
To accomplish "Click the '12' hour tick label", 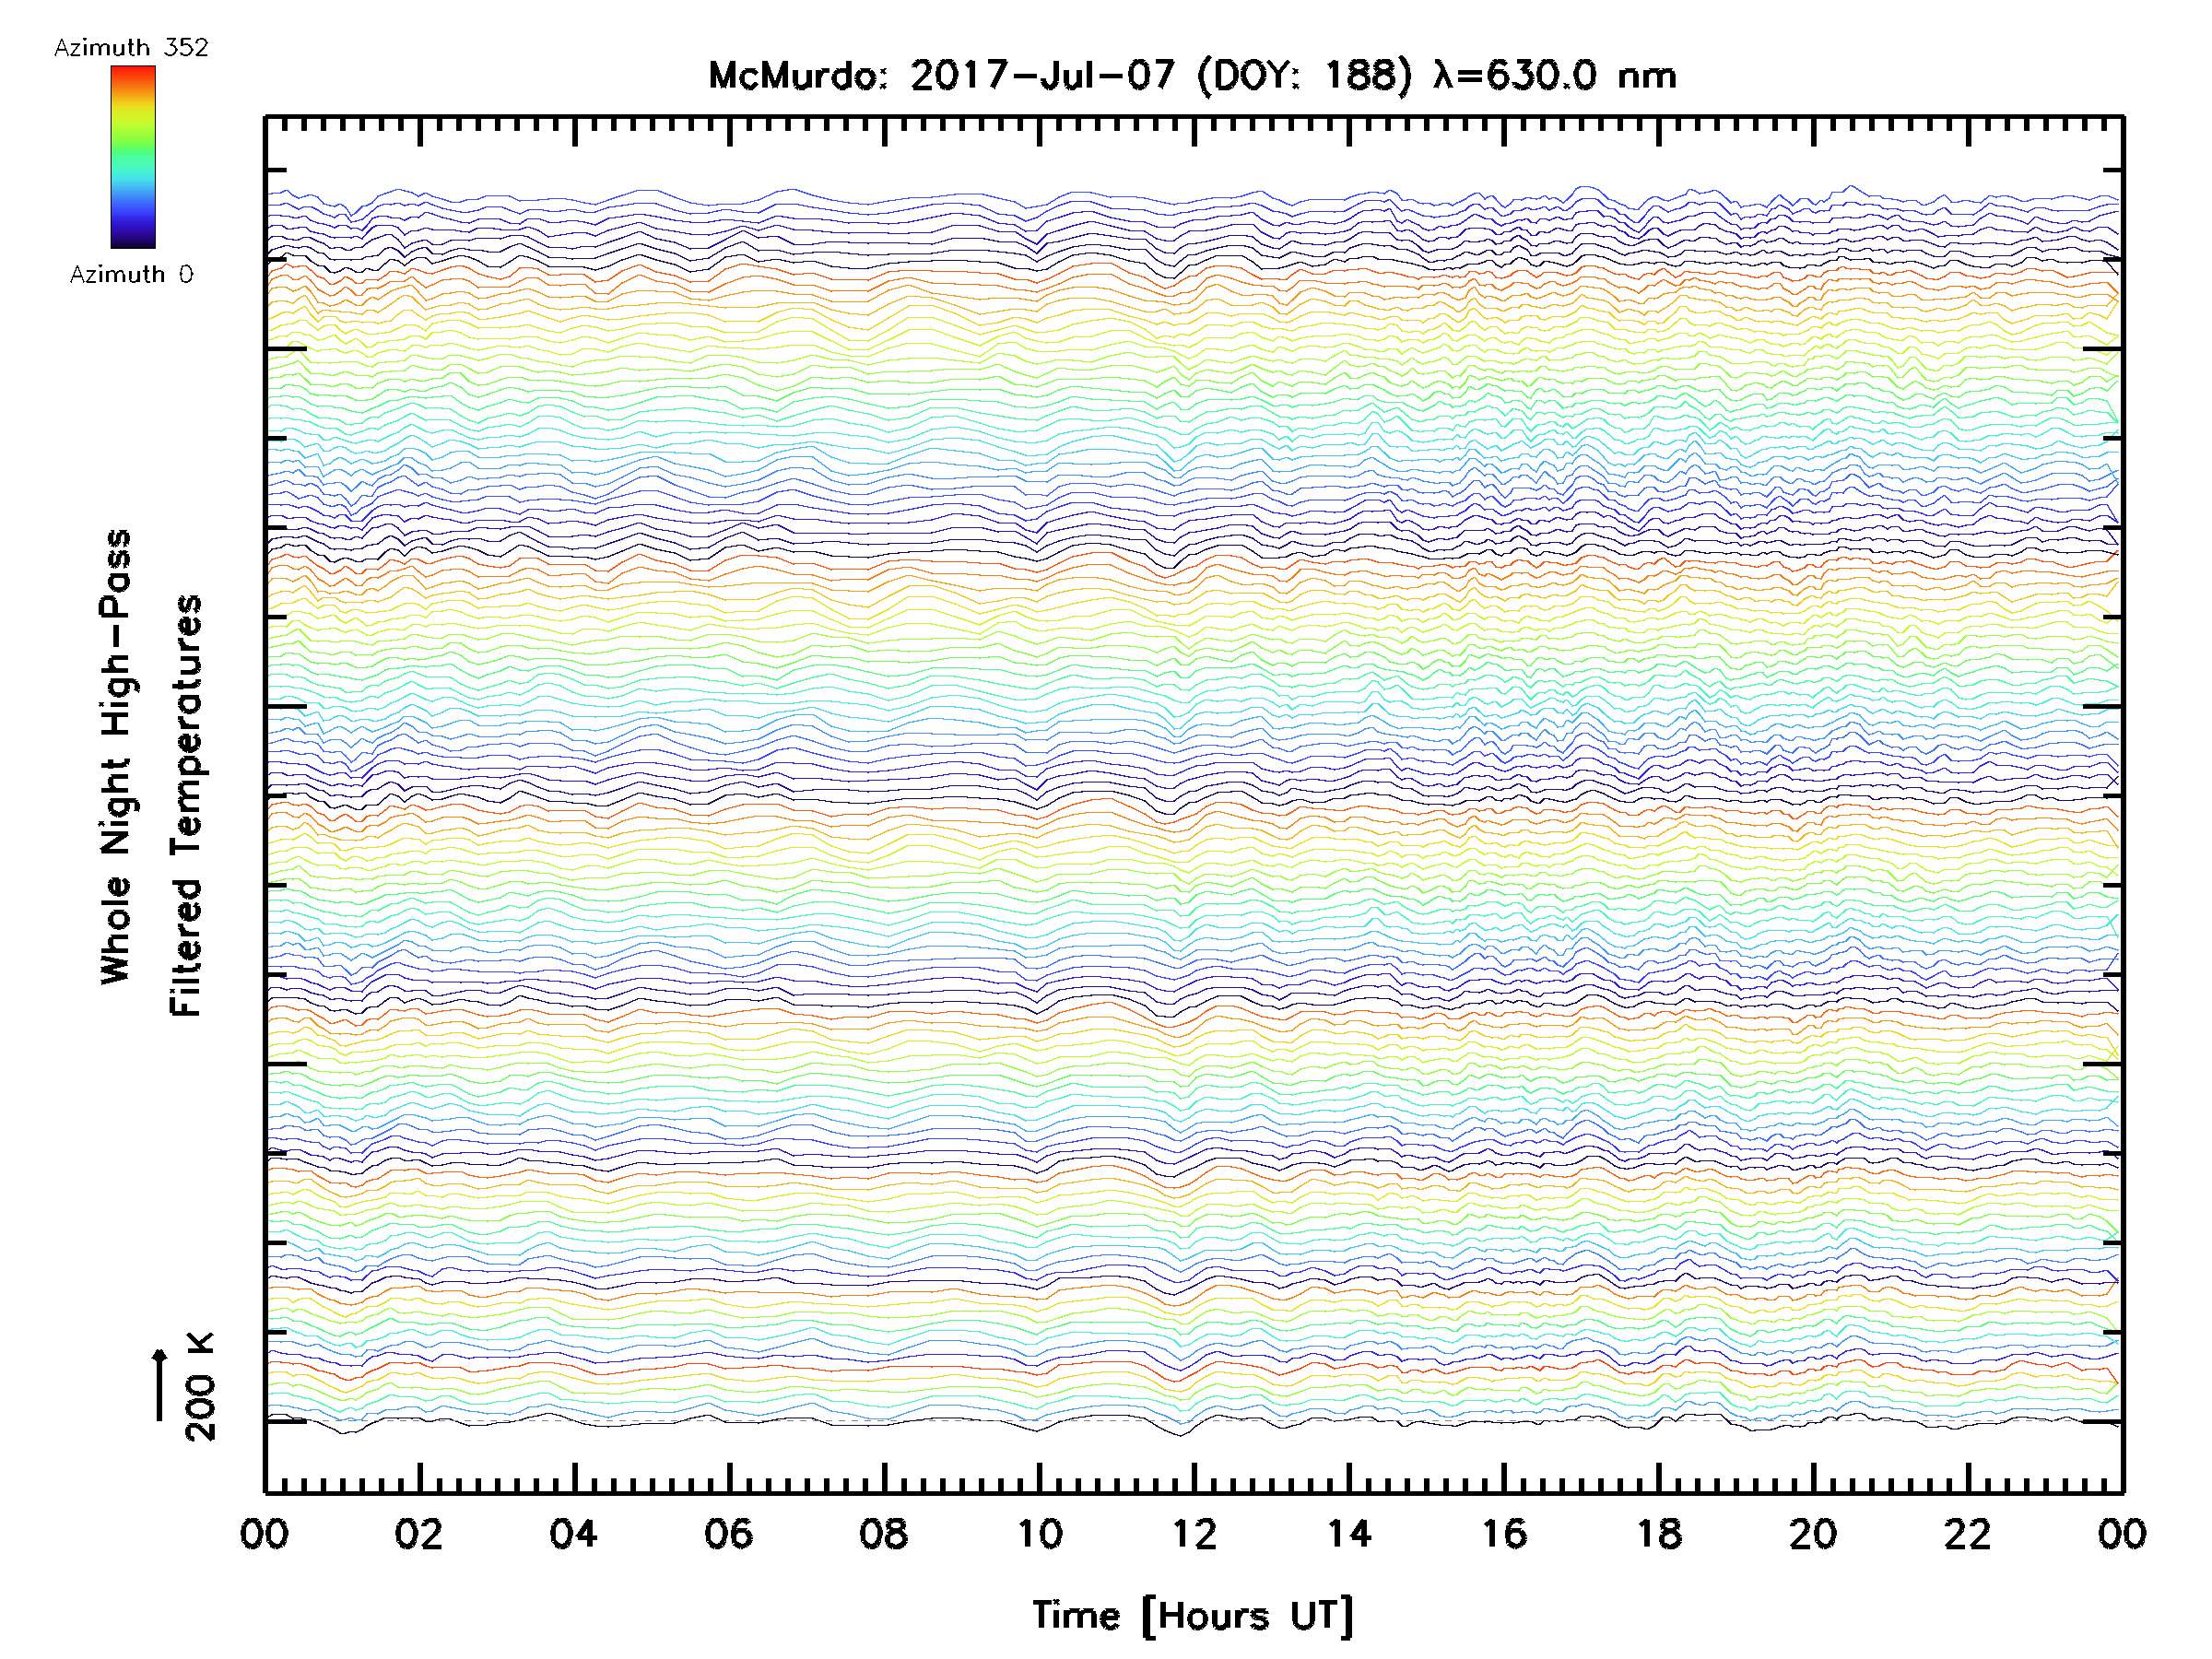I will (x=1194, y=1535).
